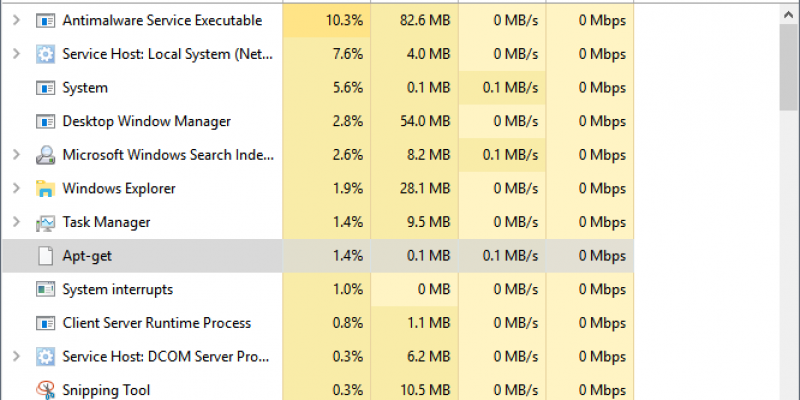Click the Antimalware Service Executable process icon

pyautogui.click(x=45, y=20)
